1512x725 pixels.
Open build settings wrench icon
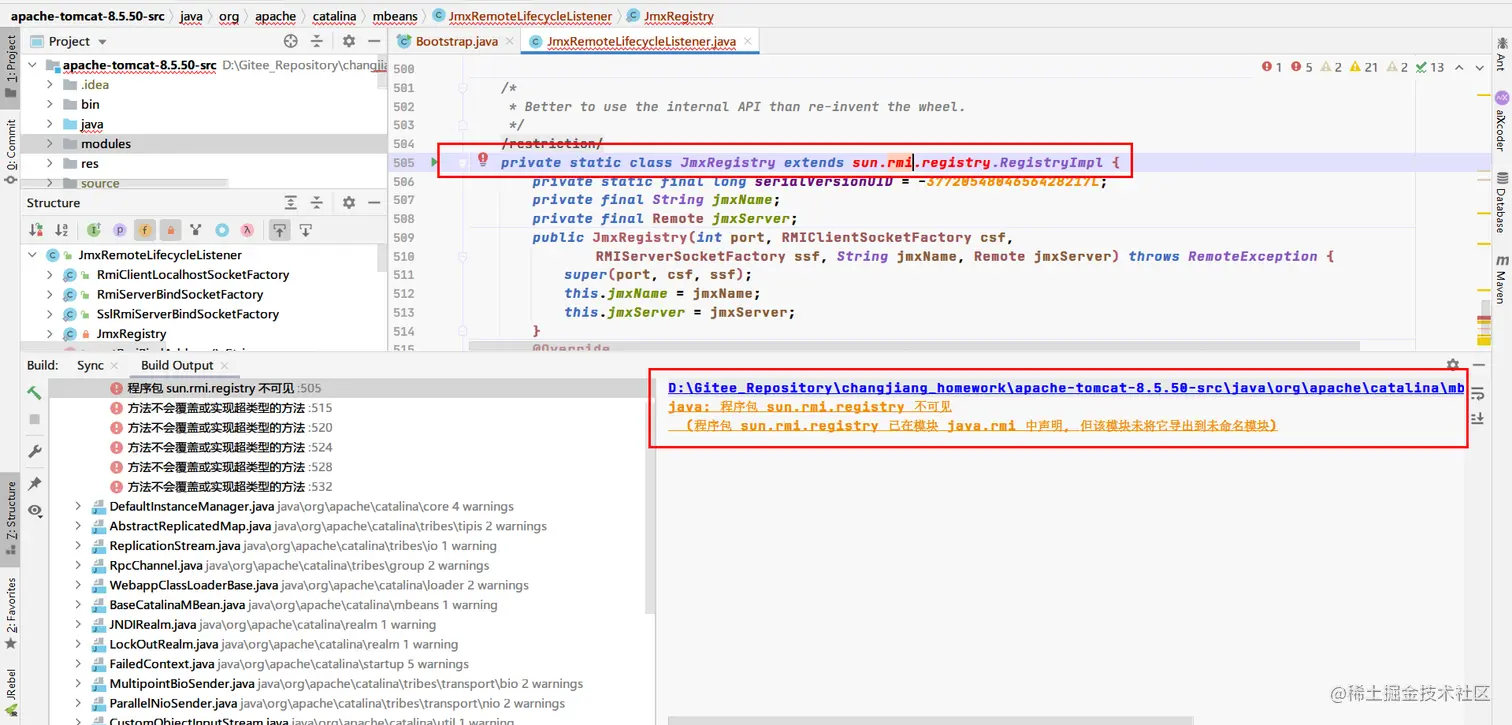[35, 452]
